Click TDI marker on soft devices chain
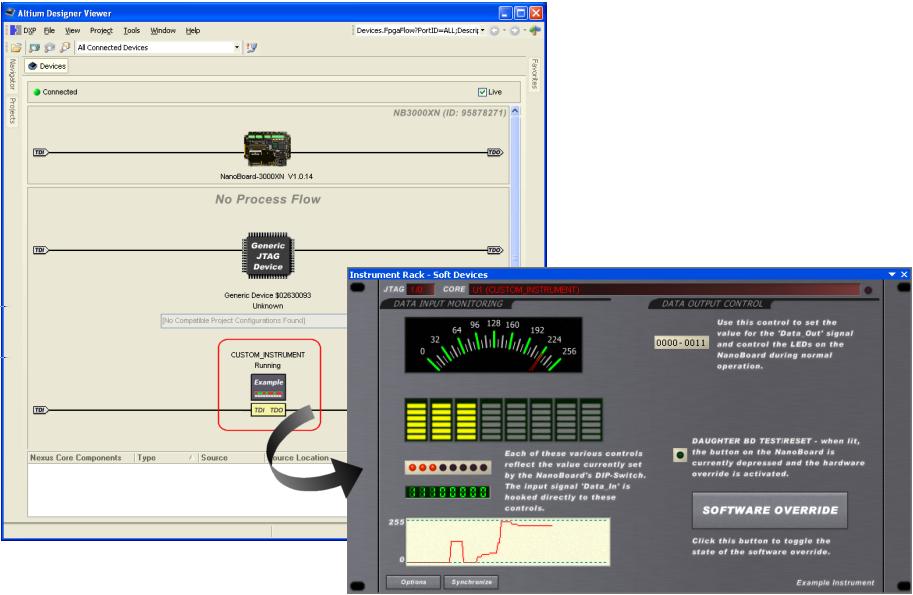Viewport: 913px width, 595px height. tap(40, 410)
